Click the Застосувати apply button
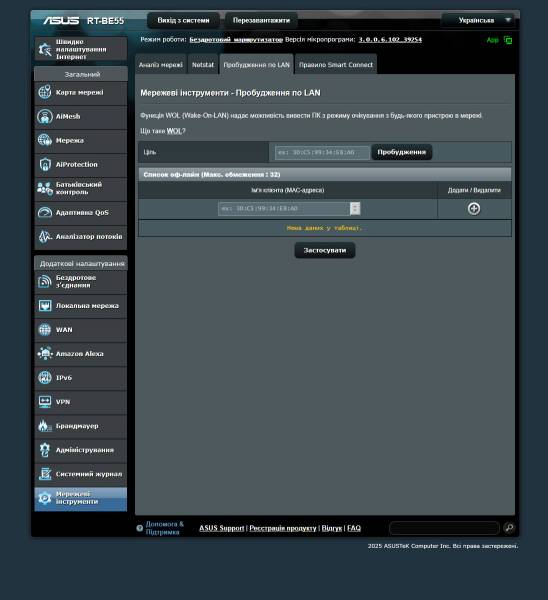548x600 pixels. (x=325, y=250)
